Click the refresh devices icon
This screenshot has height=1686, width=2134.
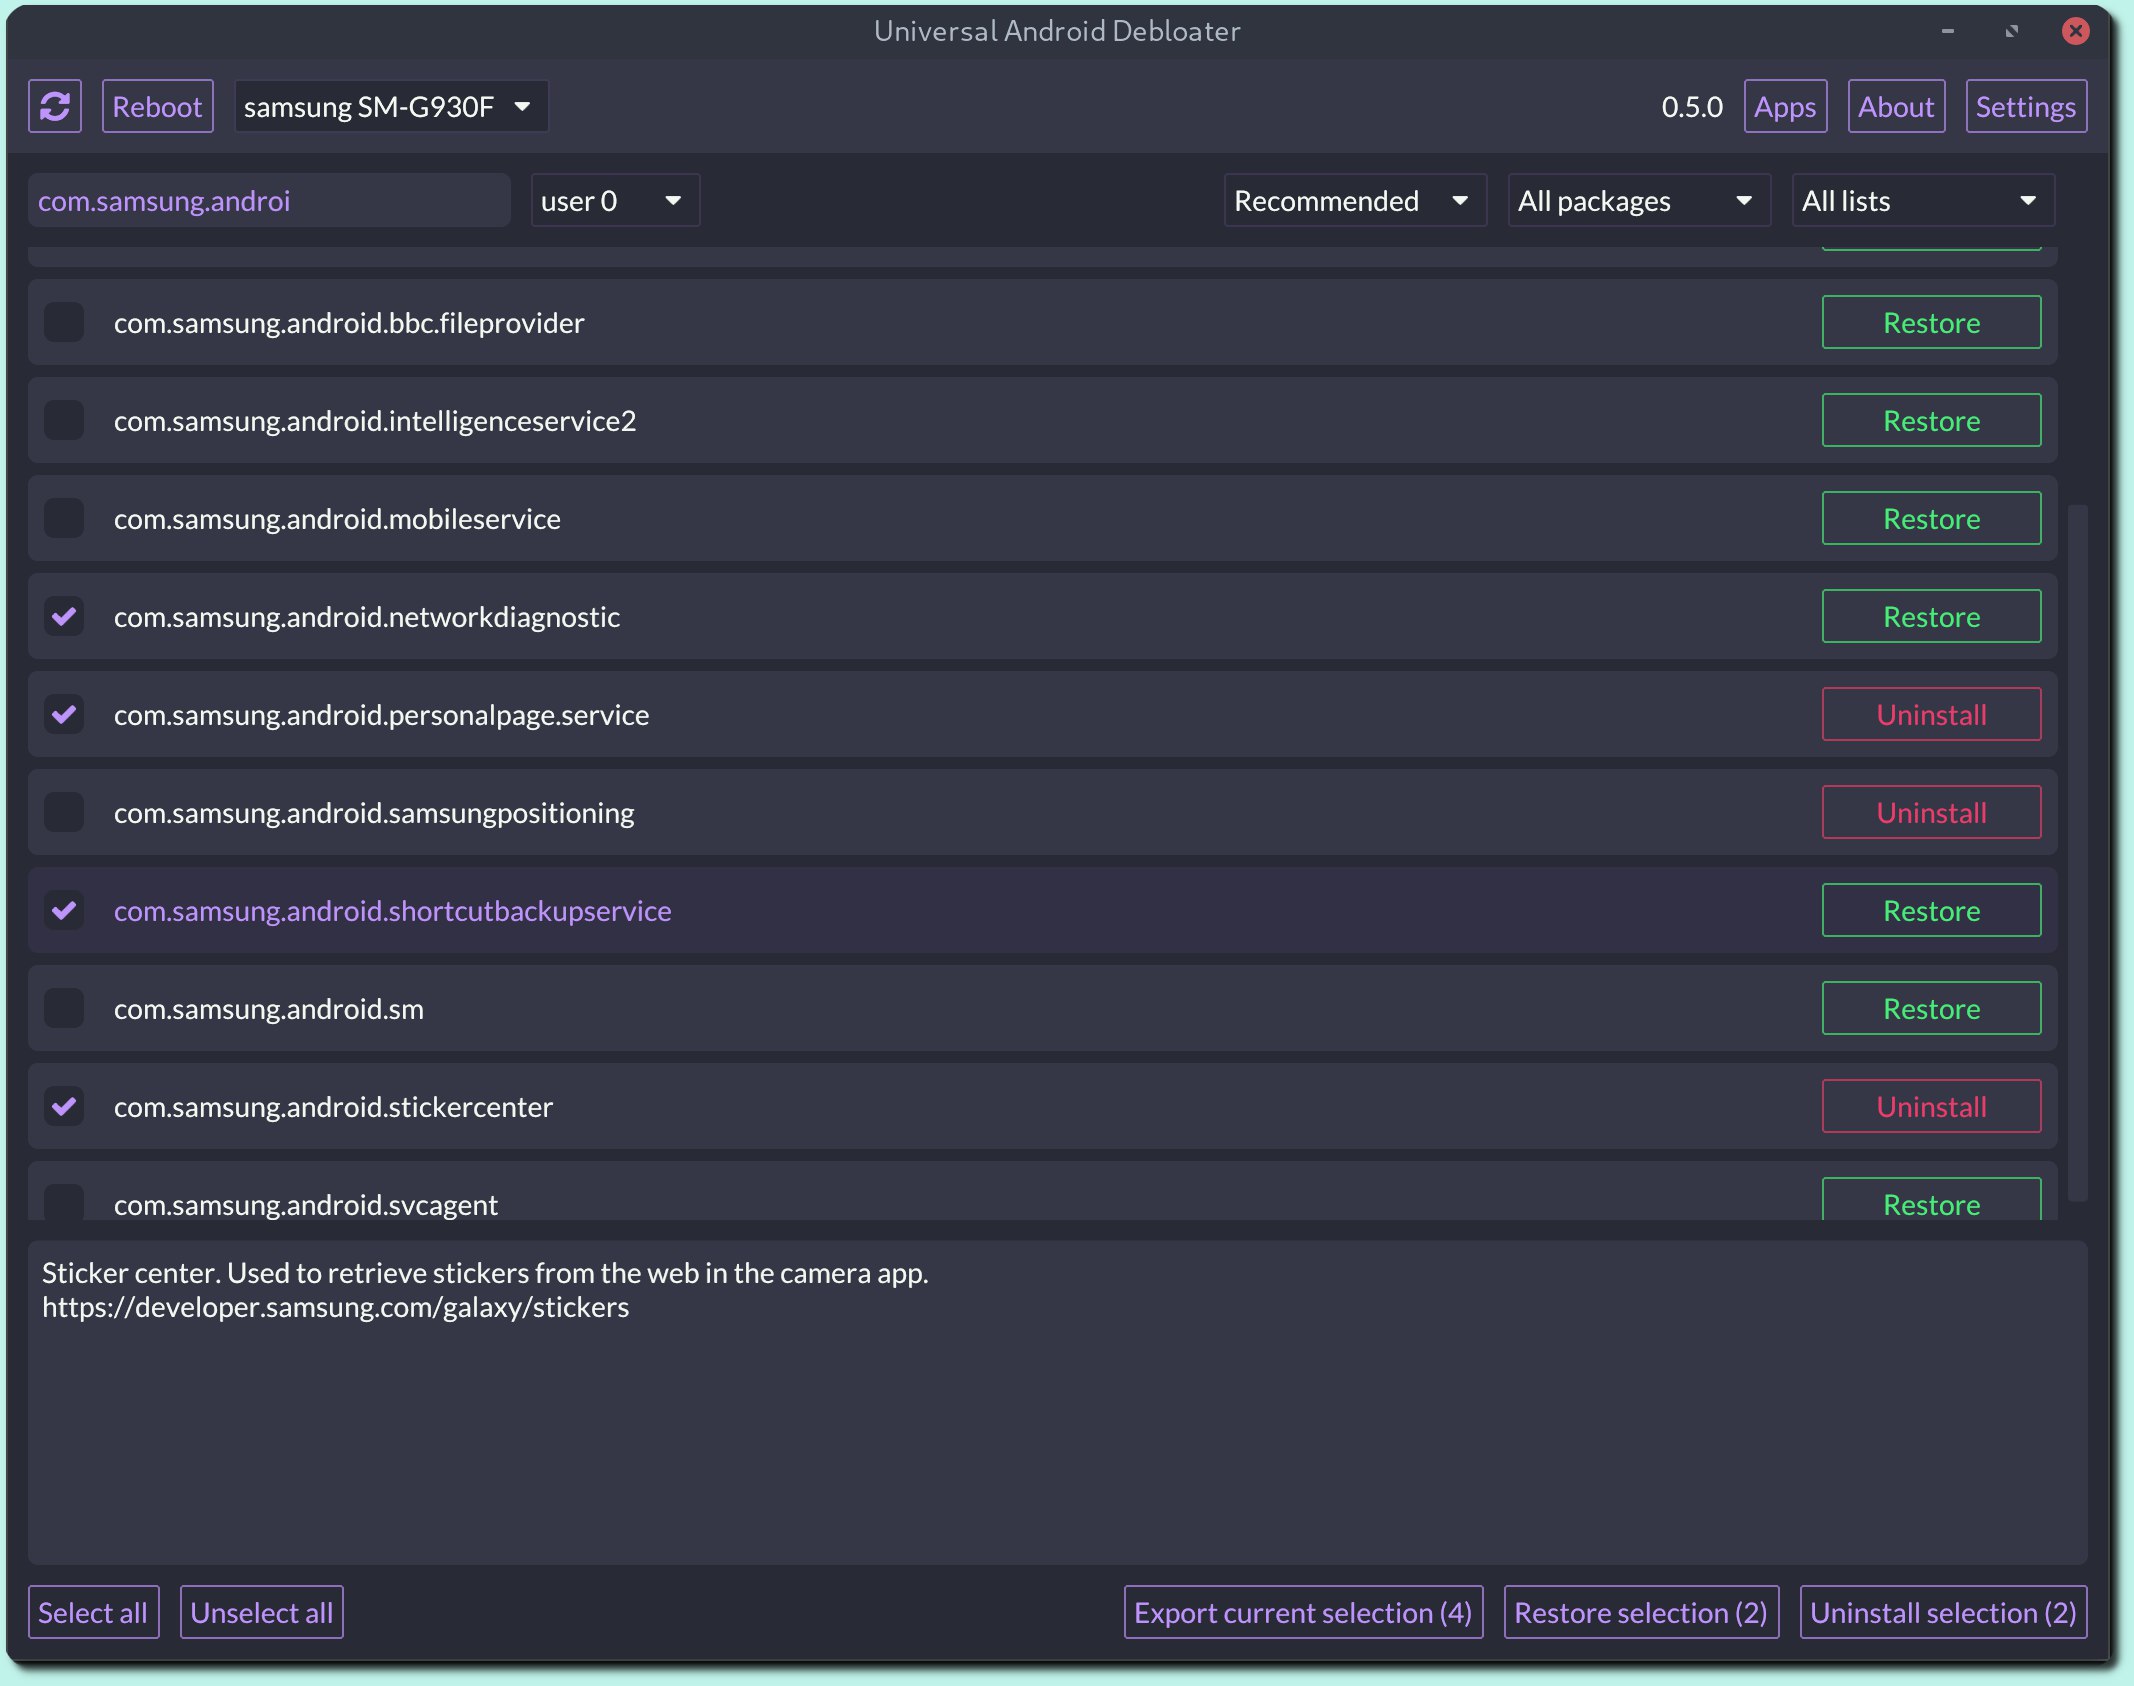coord(55,106)
